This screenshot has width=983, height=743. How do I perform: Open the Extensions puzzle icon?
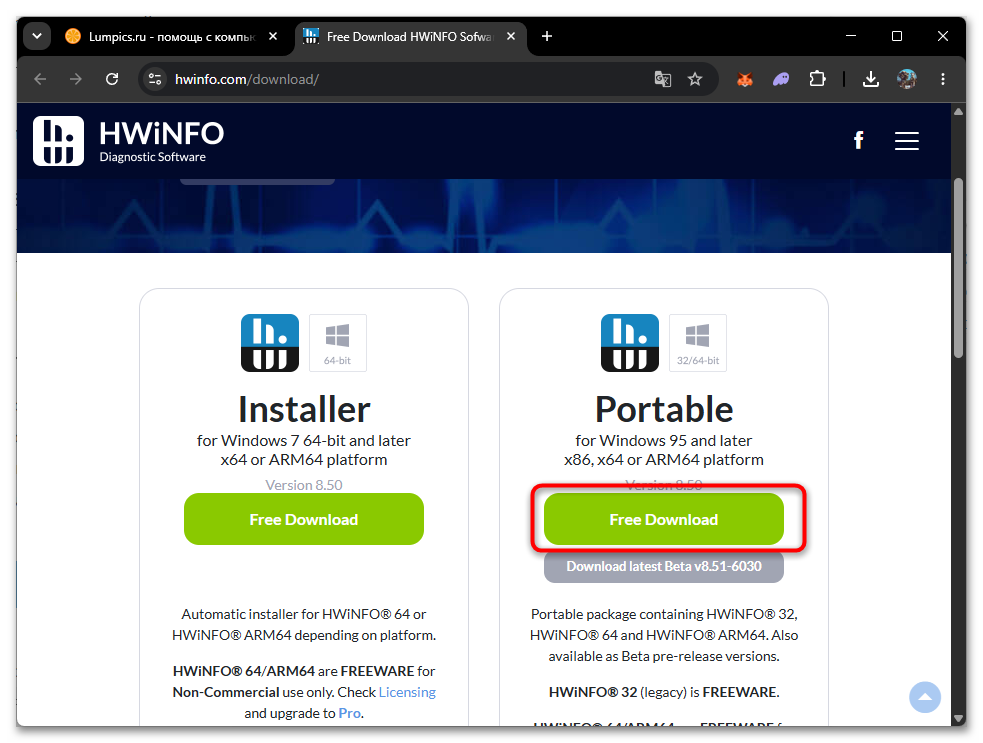(x=817, y=79)
